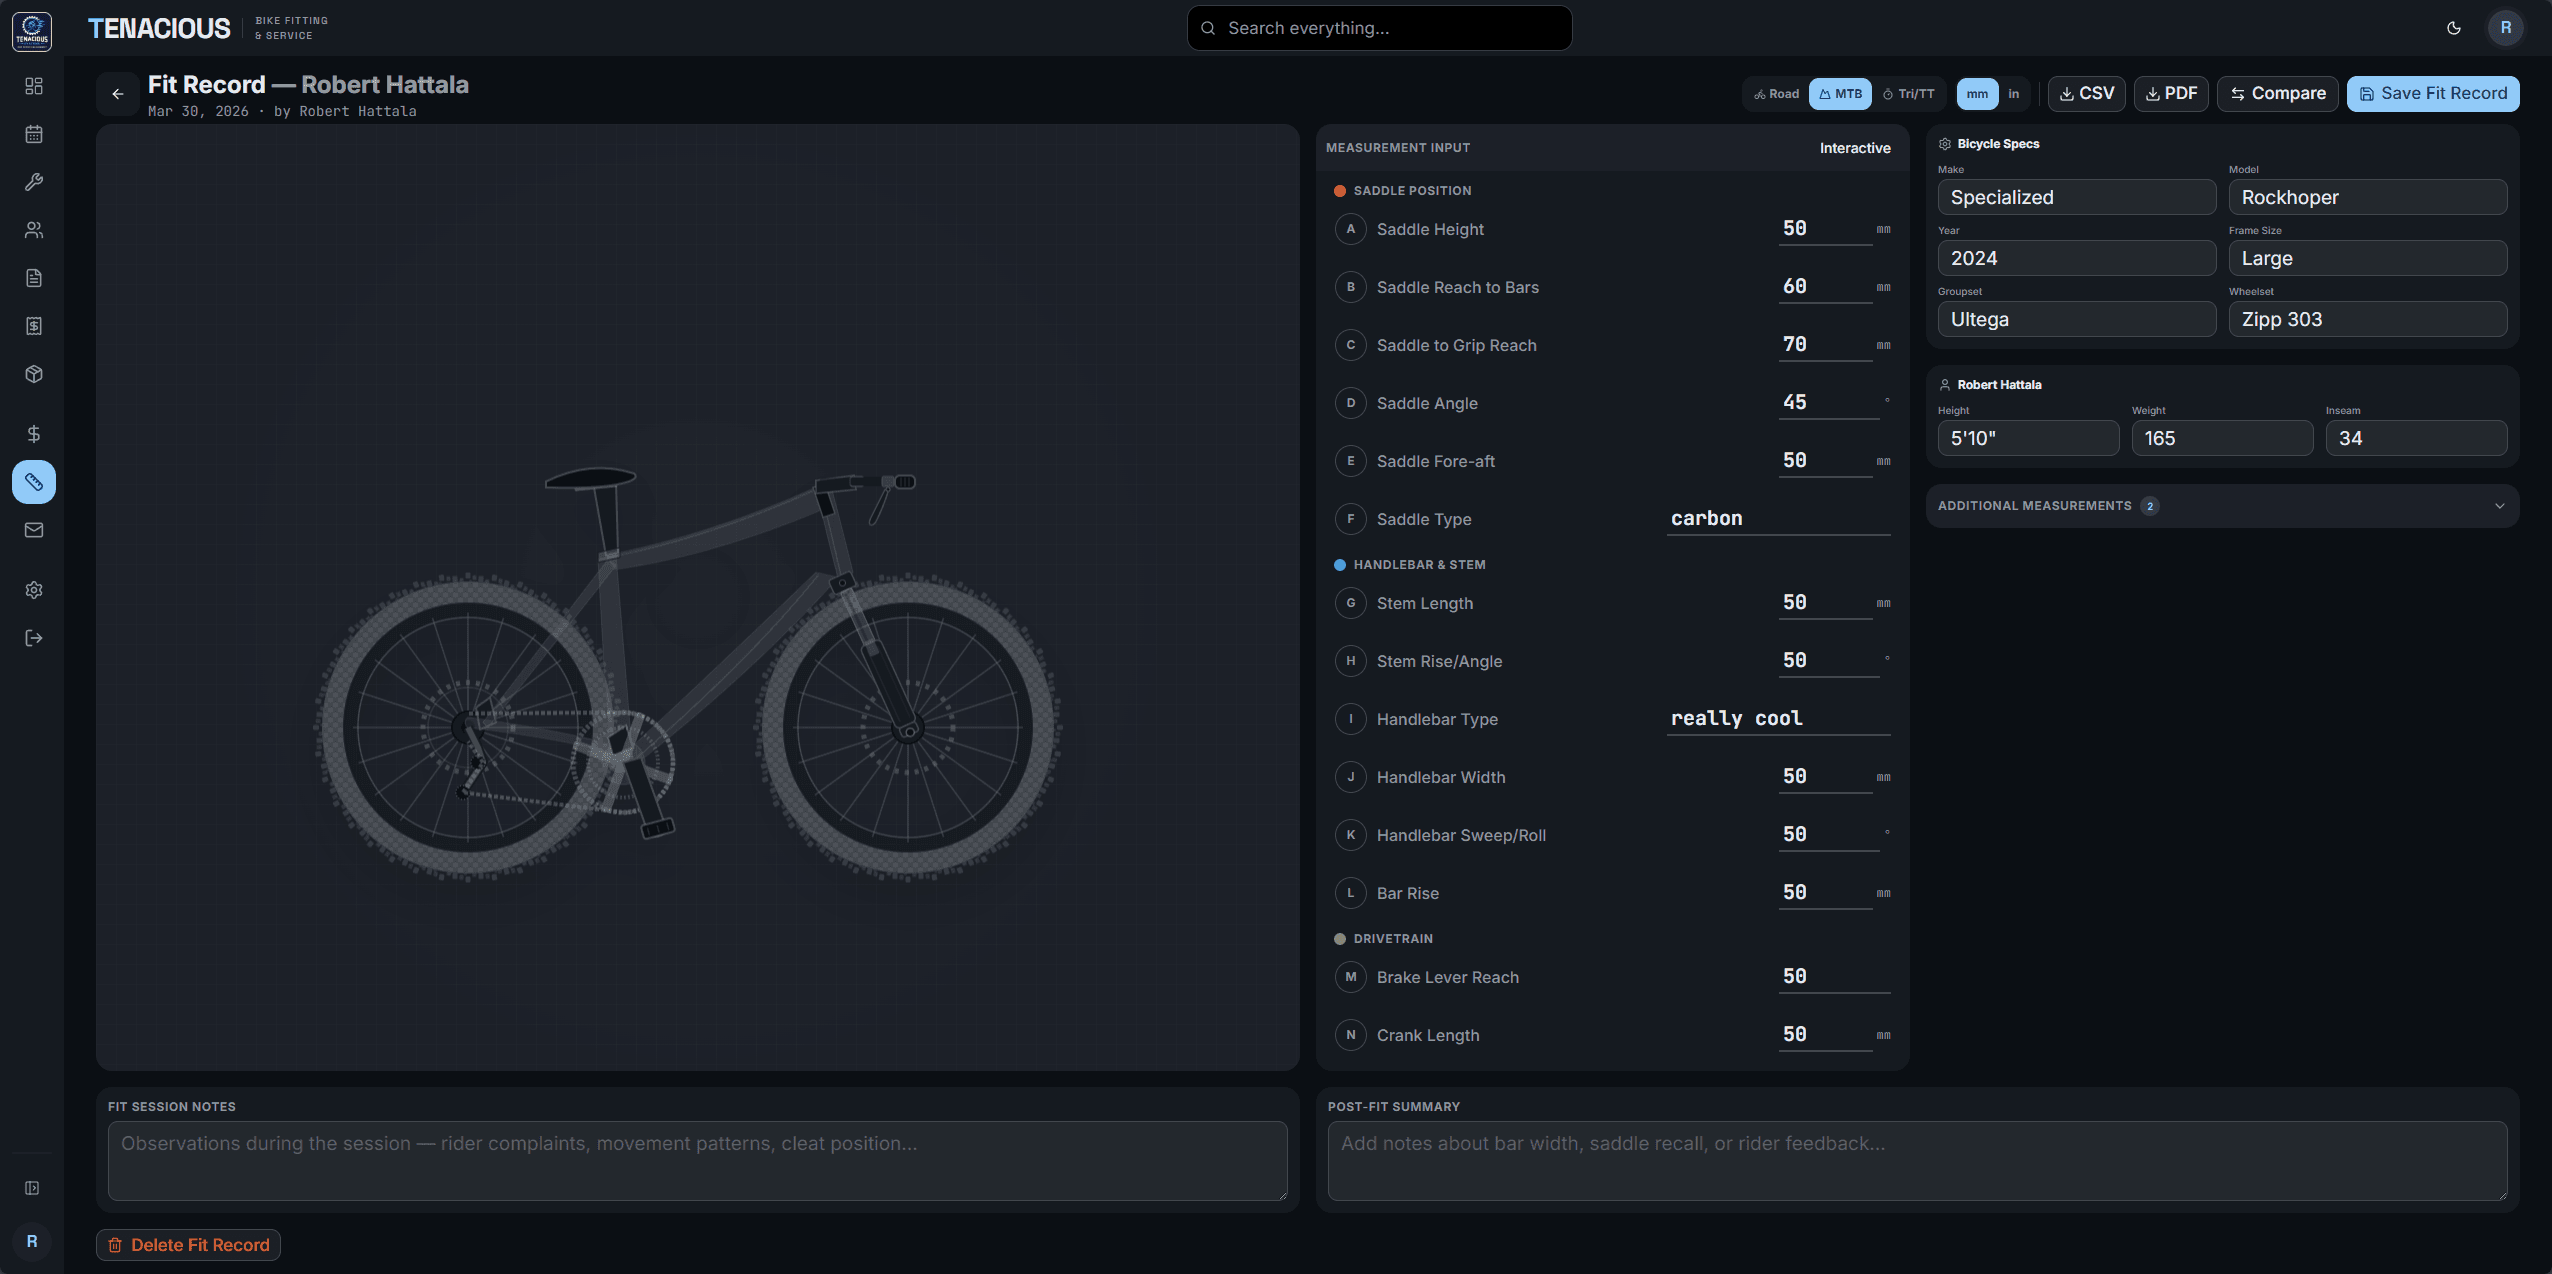Screen dimensions: 2552x1274
Task: Select the wrench service icon in sidebar
Action: 34,182
